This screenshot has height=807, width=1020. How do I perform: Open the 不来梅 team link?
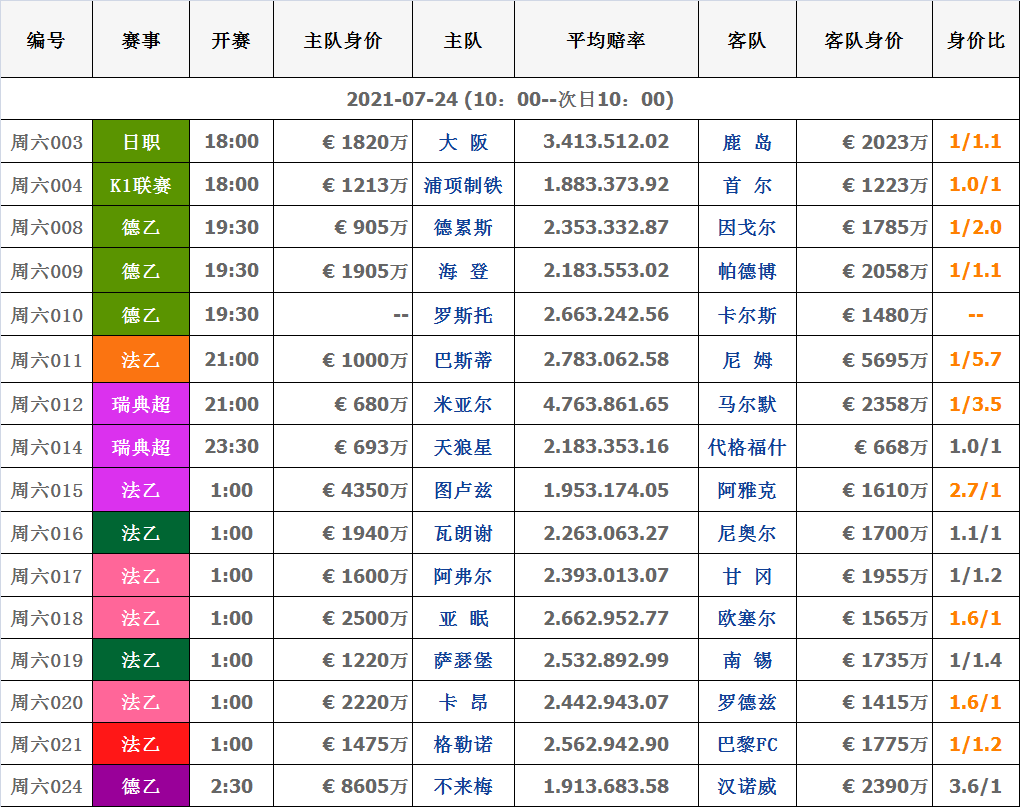click(463, 787)
